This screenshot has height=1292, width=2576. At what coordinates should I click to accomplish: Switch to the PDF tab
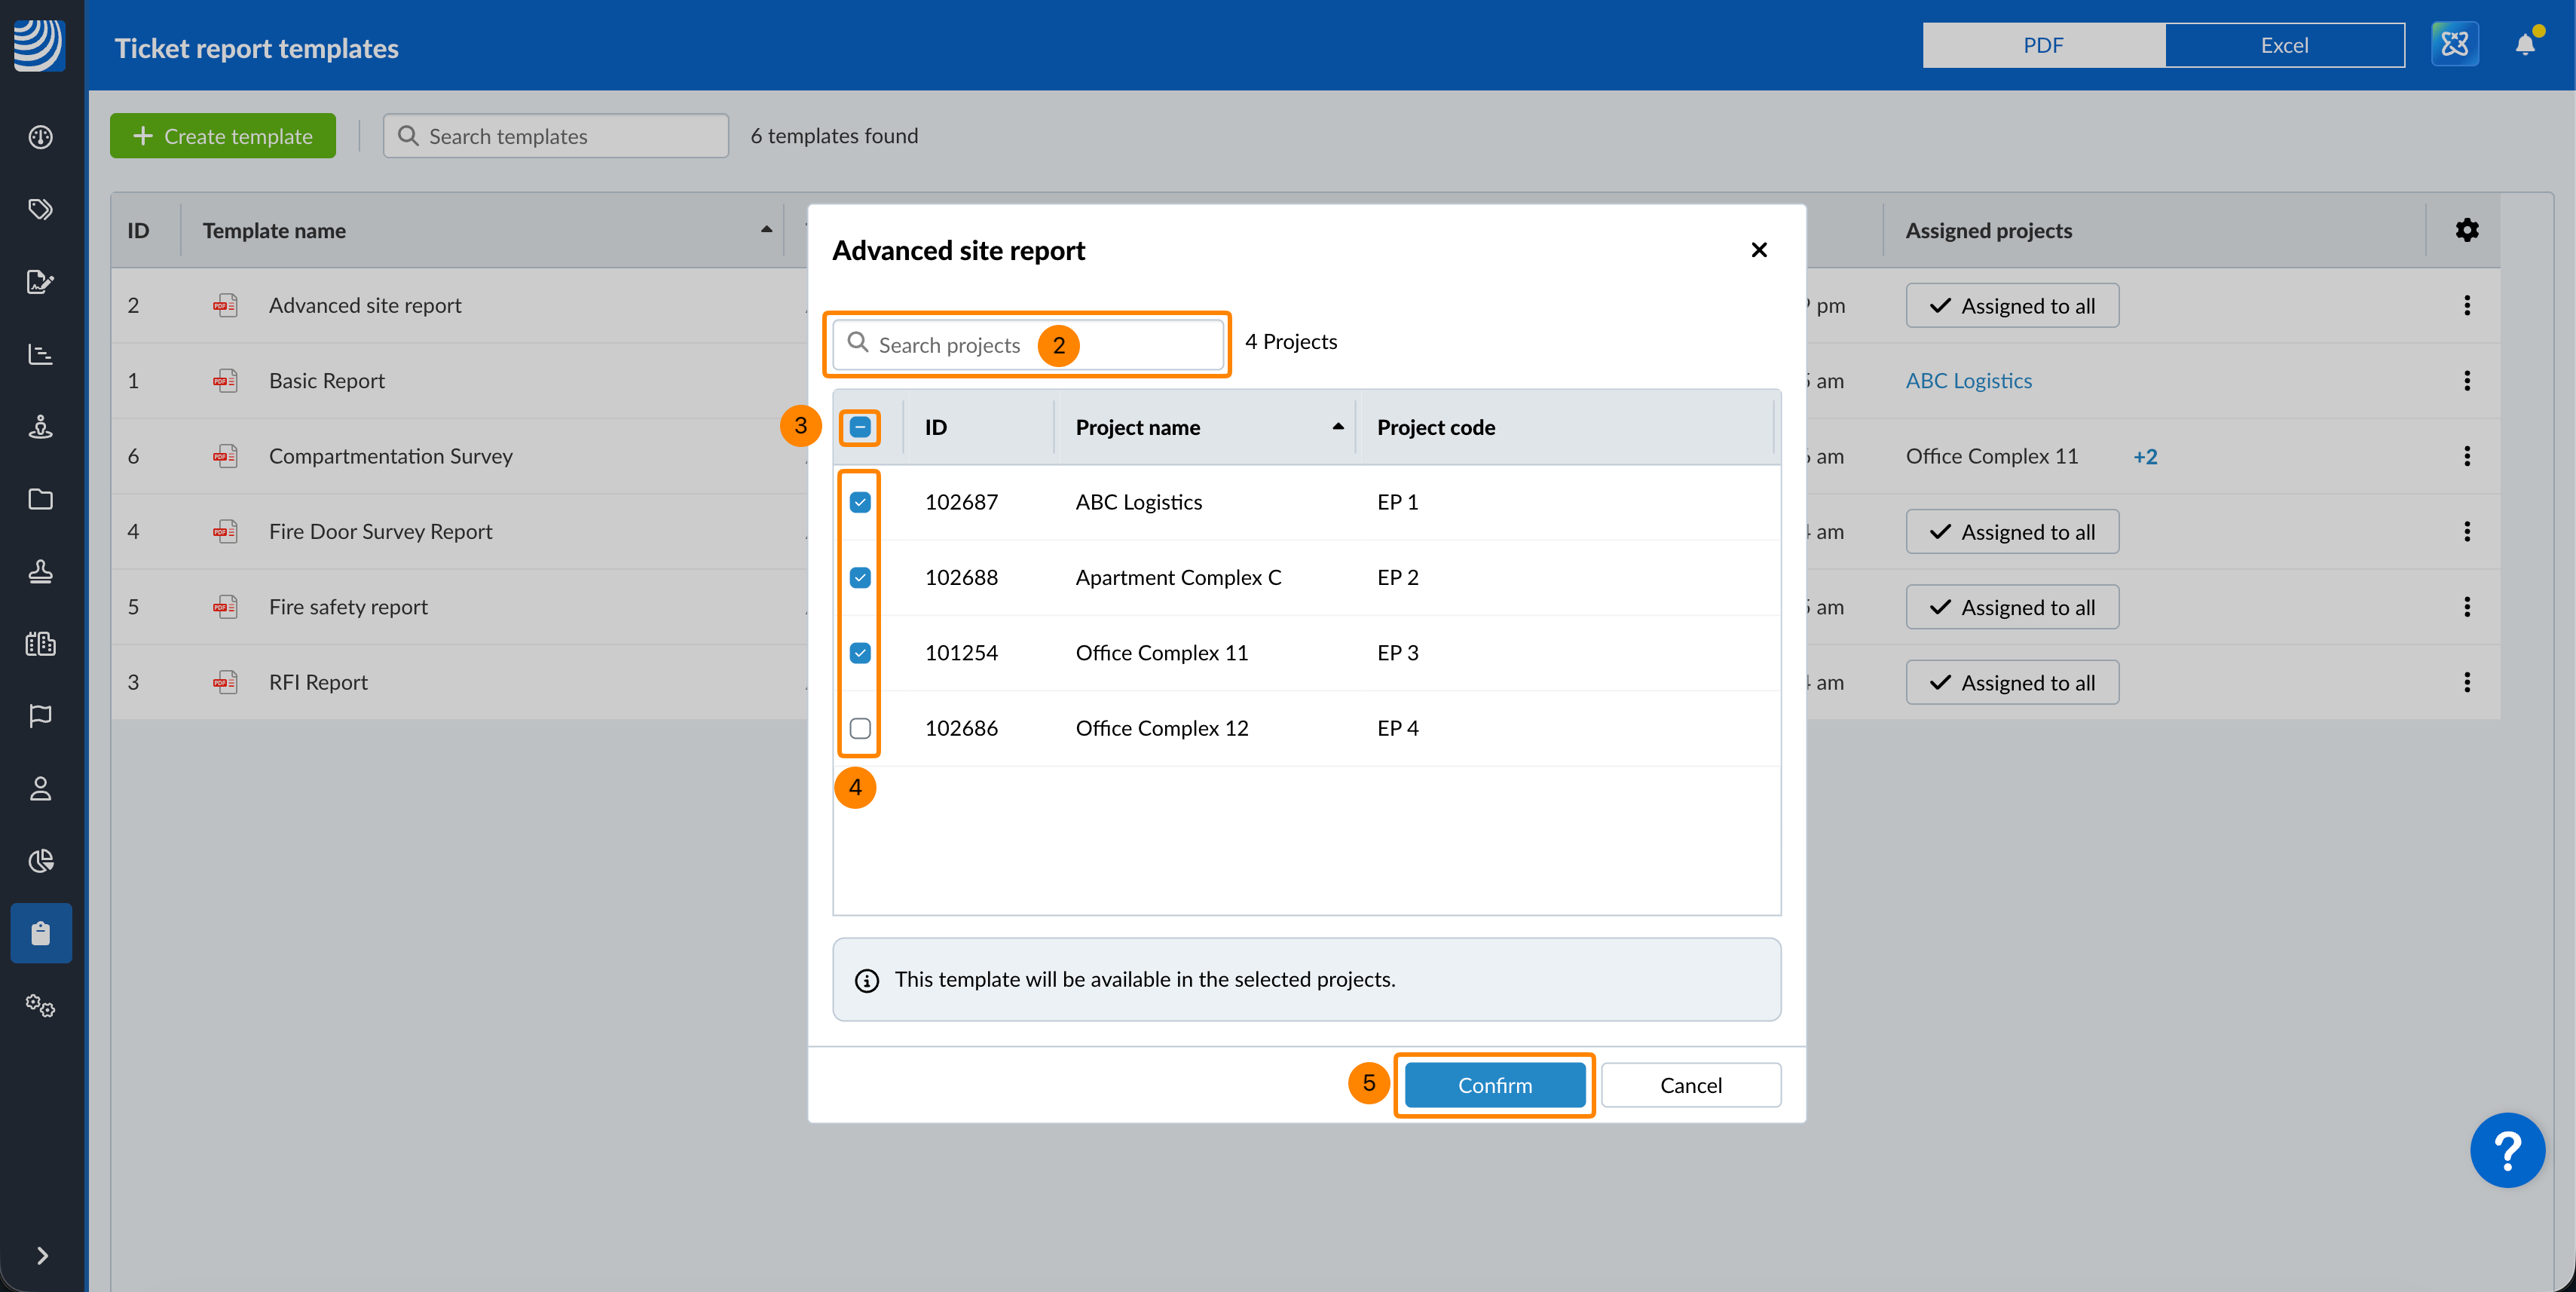pos(2042,45)
